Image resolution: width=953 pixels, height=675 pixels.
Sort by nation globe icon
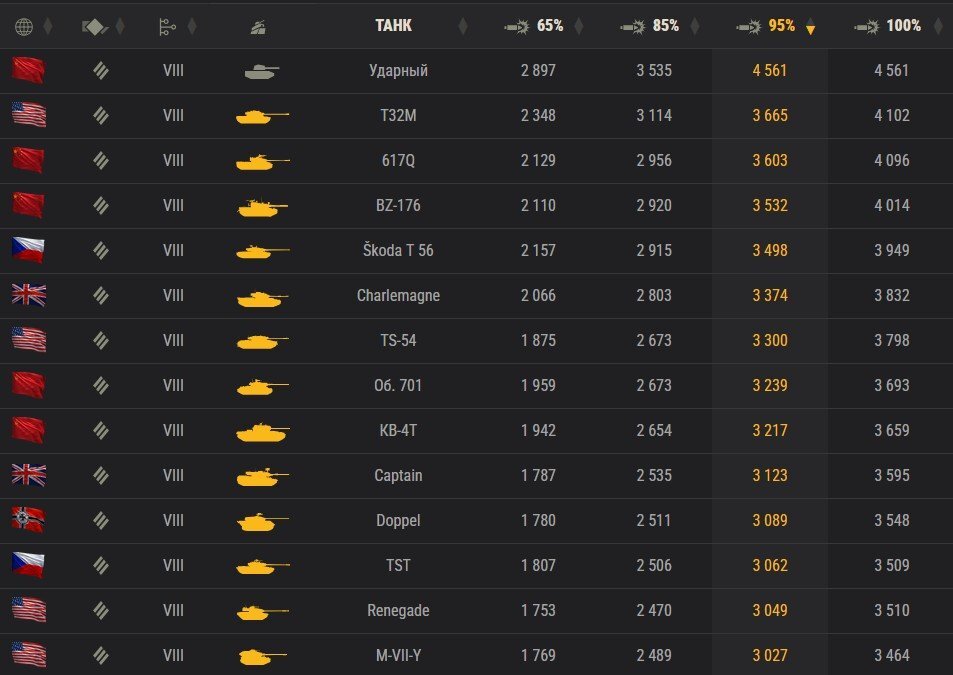pos(24,27)
